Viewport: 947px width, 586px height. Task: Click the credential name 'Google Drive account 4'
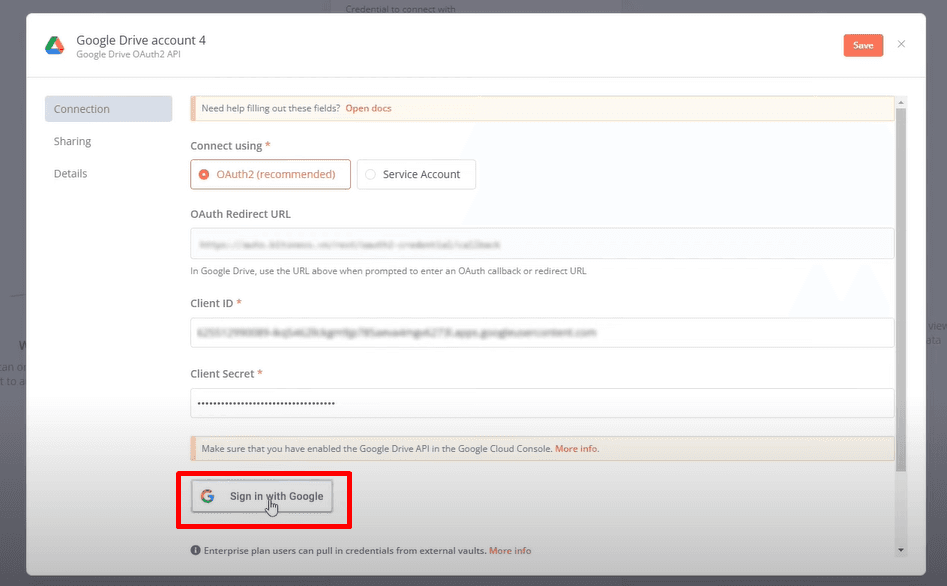[141, 40]
